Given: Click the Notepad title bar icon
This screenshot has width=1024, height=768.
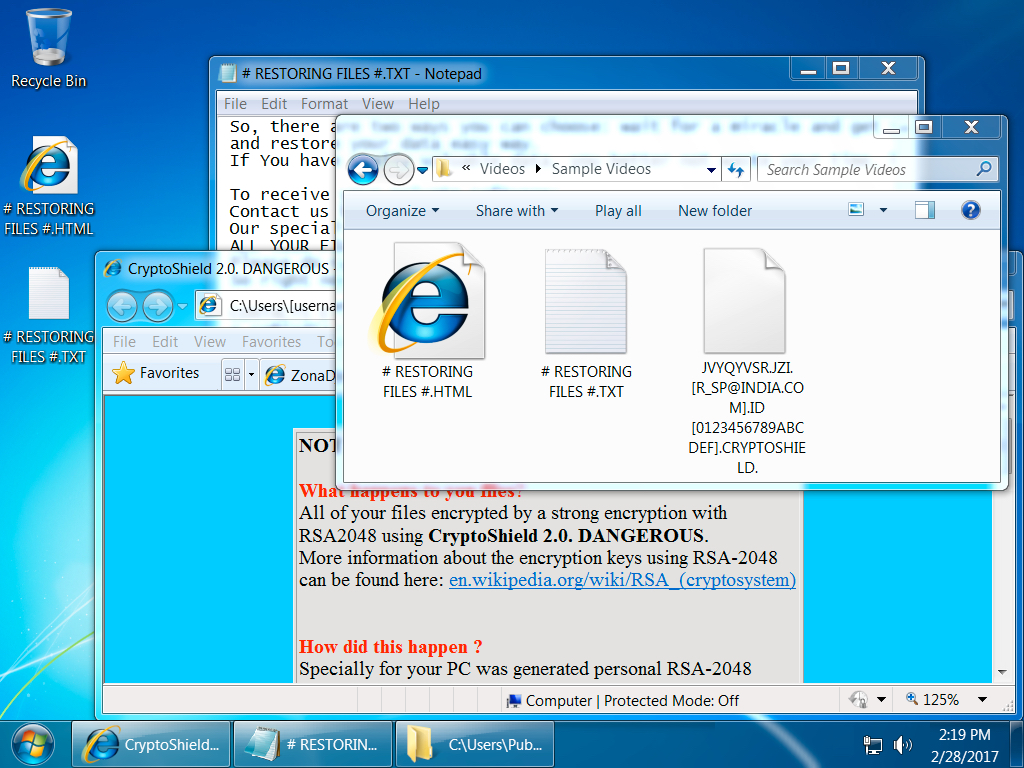Looking at the screenshot, I should coord(227,73).
